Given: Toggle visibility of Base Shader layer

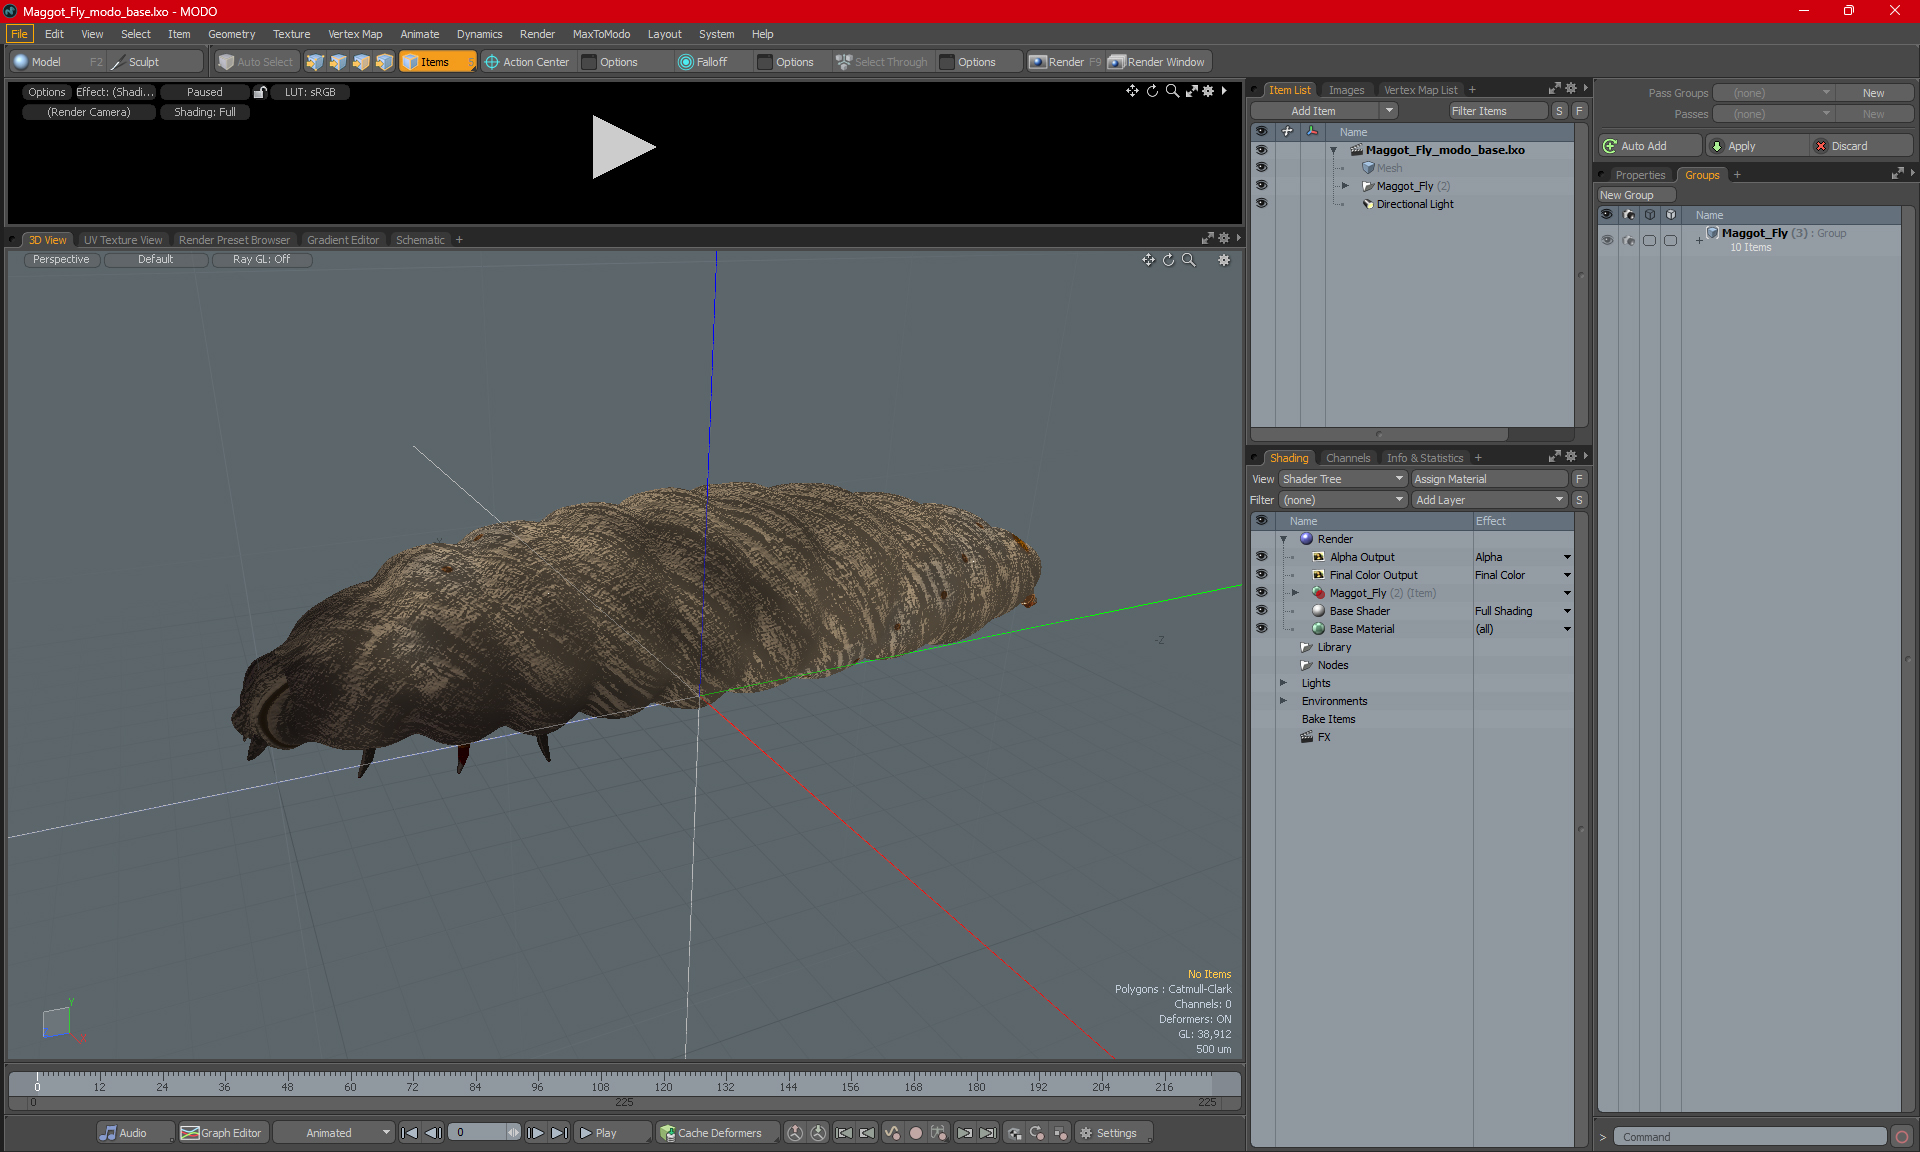Looking at the screenshot, I should [1261, 611].
